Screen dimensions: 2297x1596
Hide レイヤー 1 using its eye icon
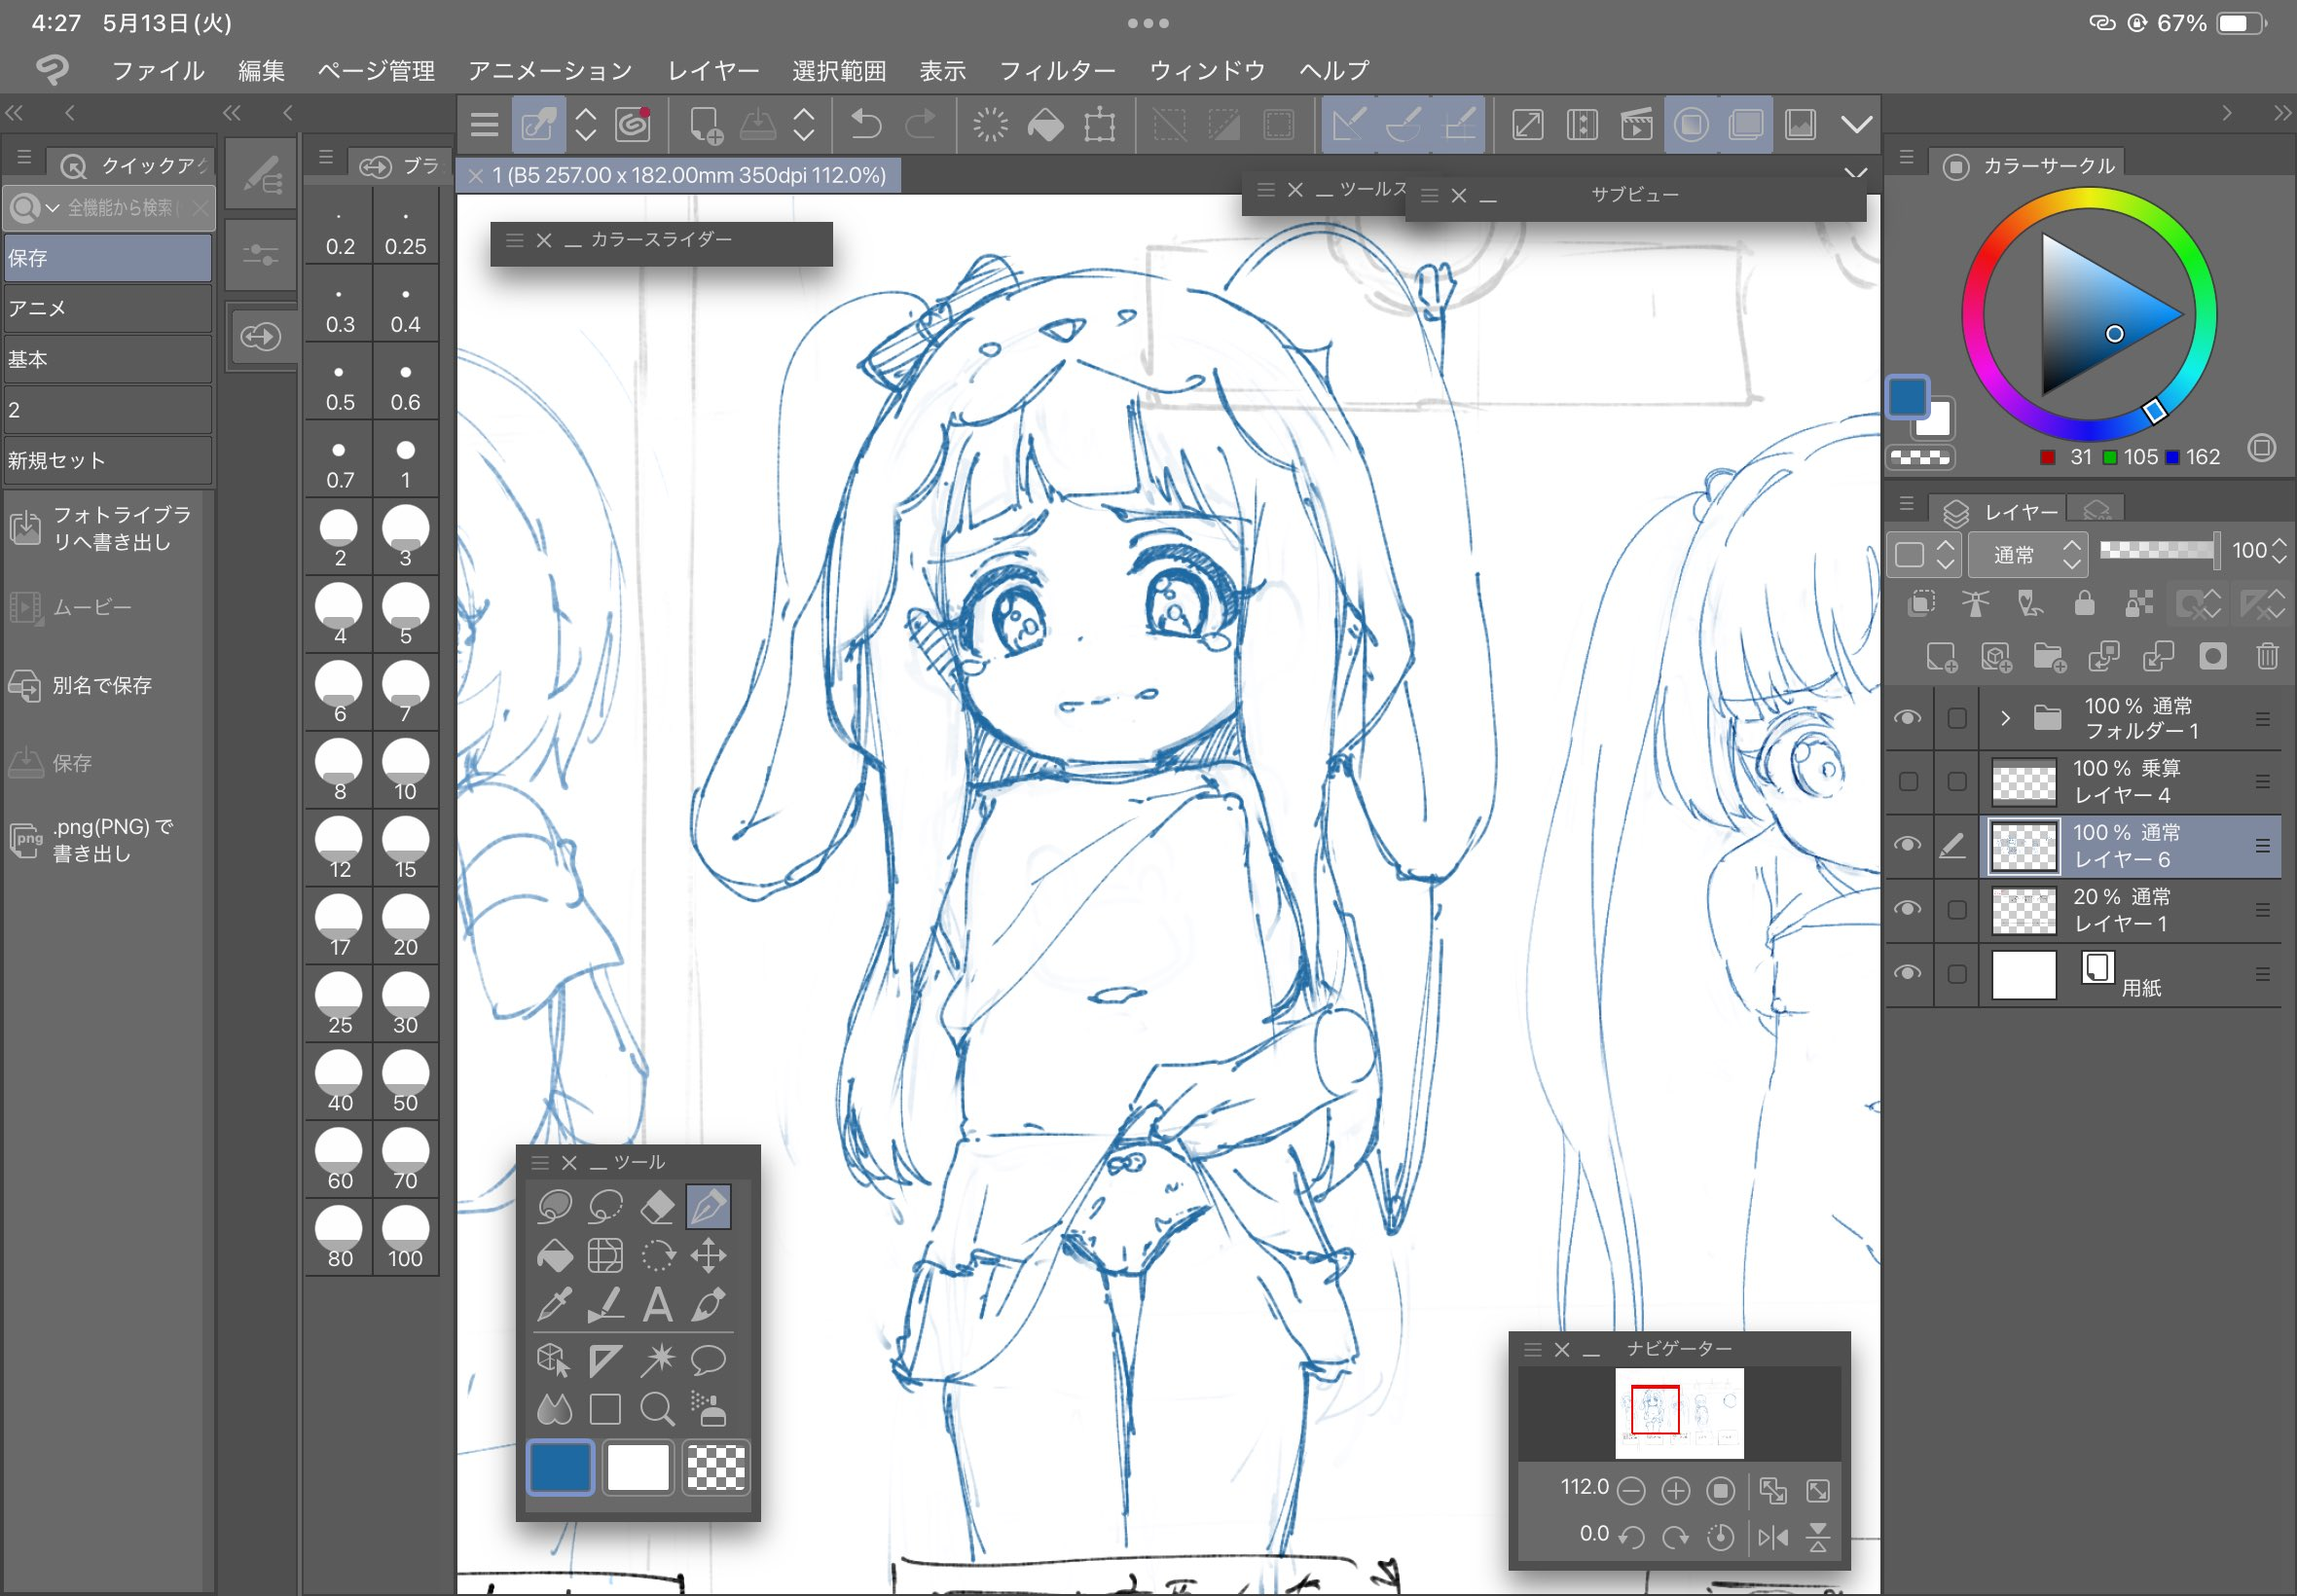click(x=1908, y=909)
